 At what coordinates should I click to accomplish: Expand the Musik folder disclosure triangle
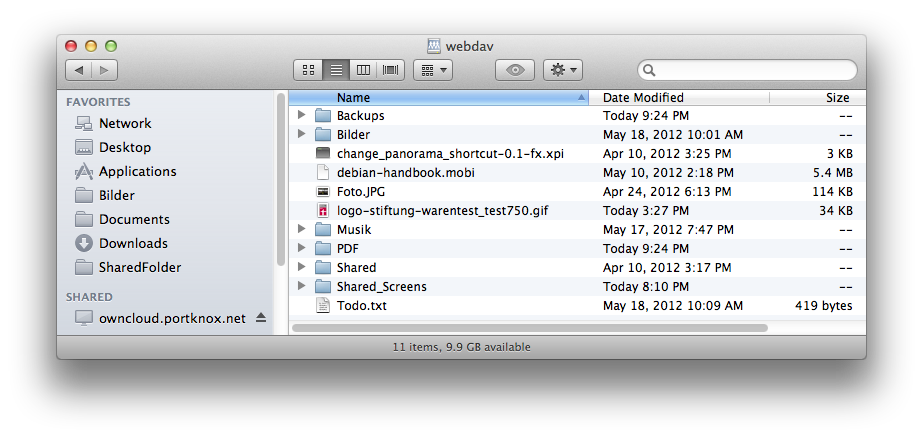pyautogui.click(x=302, y=229)
